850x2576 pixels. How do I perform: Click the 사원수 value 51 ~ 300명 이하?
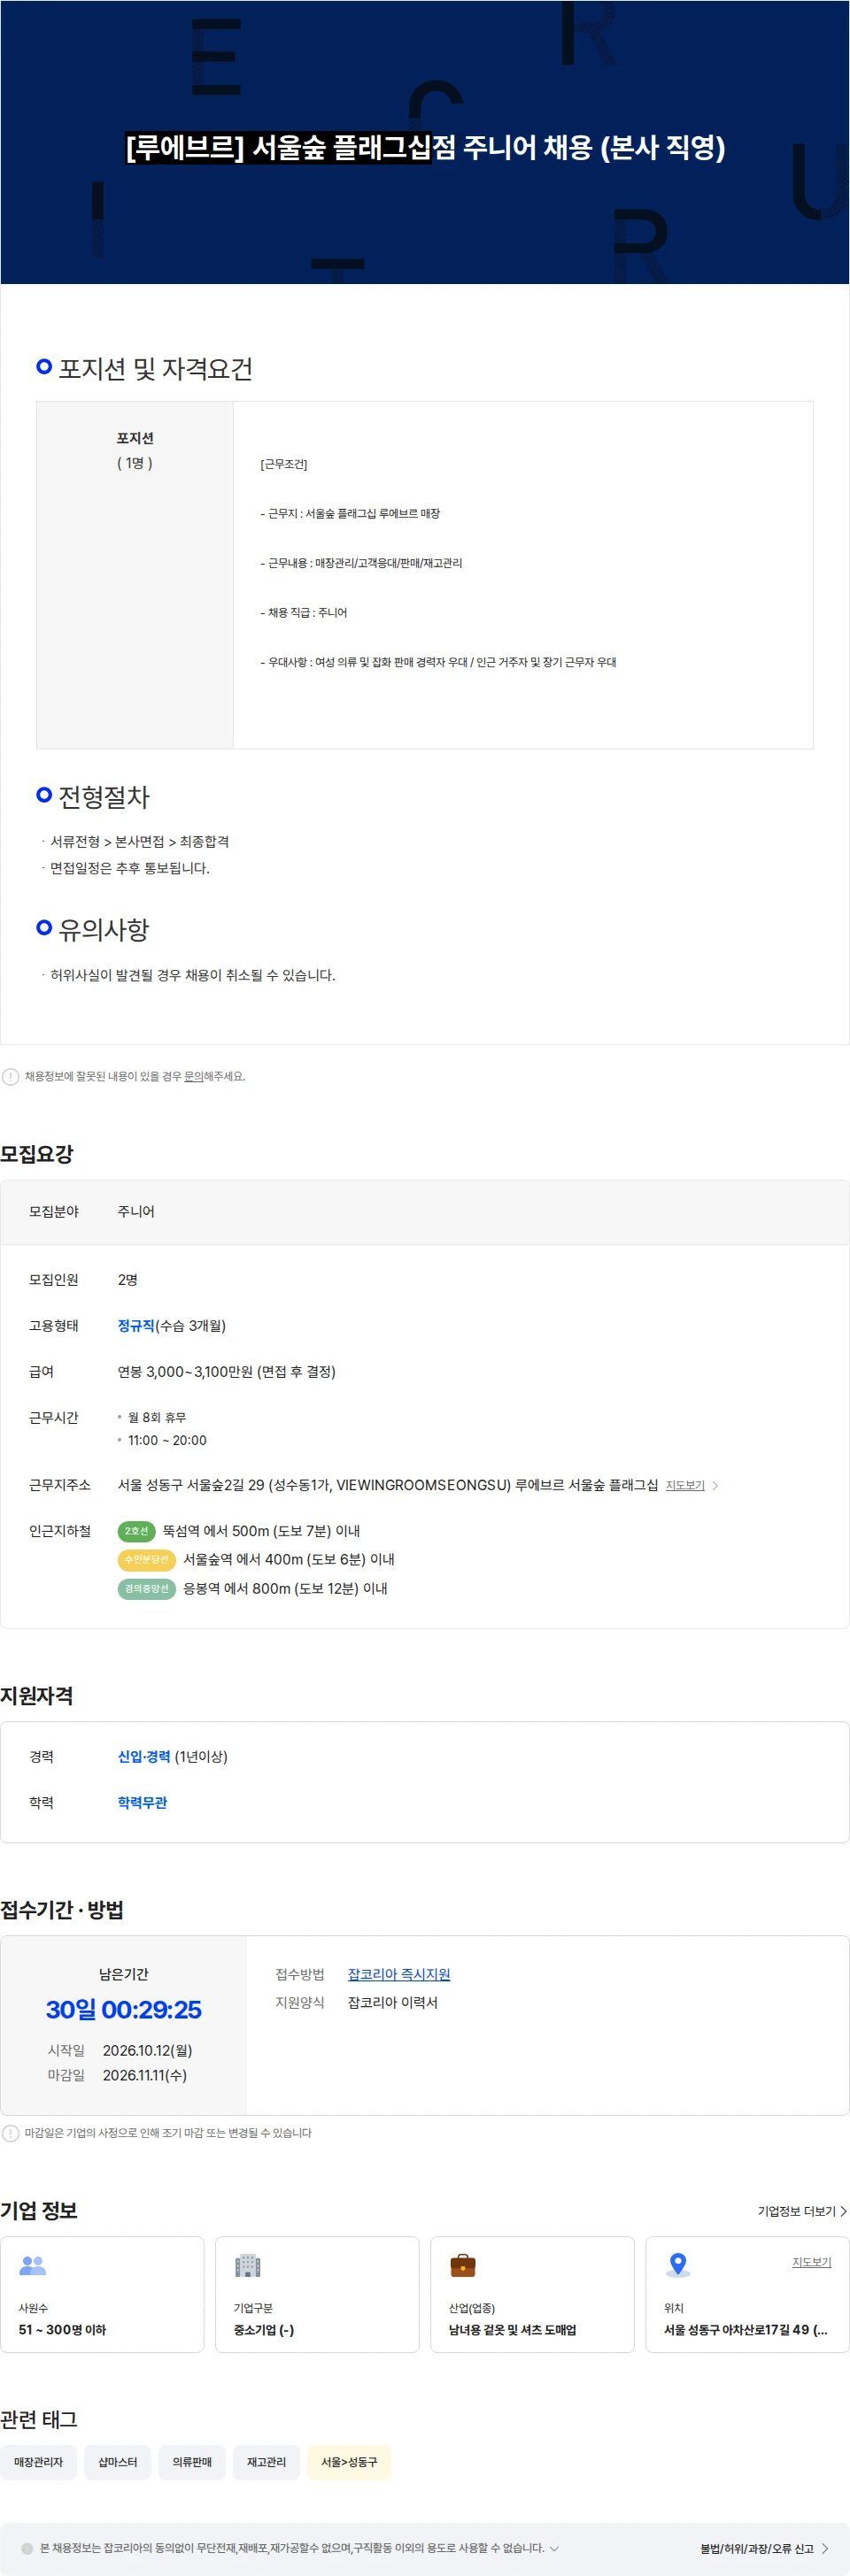tap(62, 2329)
